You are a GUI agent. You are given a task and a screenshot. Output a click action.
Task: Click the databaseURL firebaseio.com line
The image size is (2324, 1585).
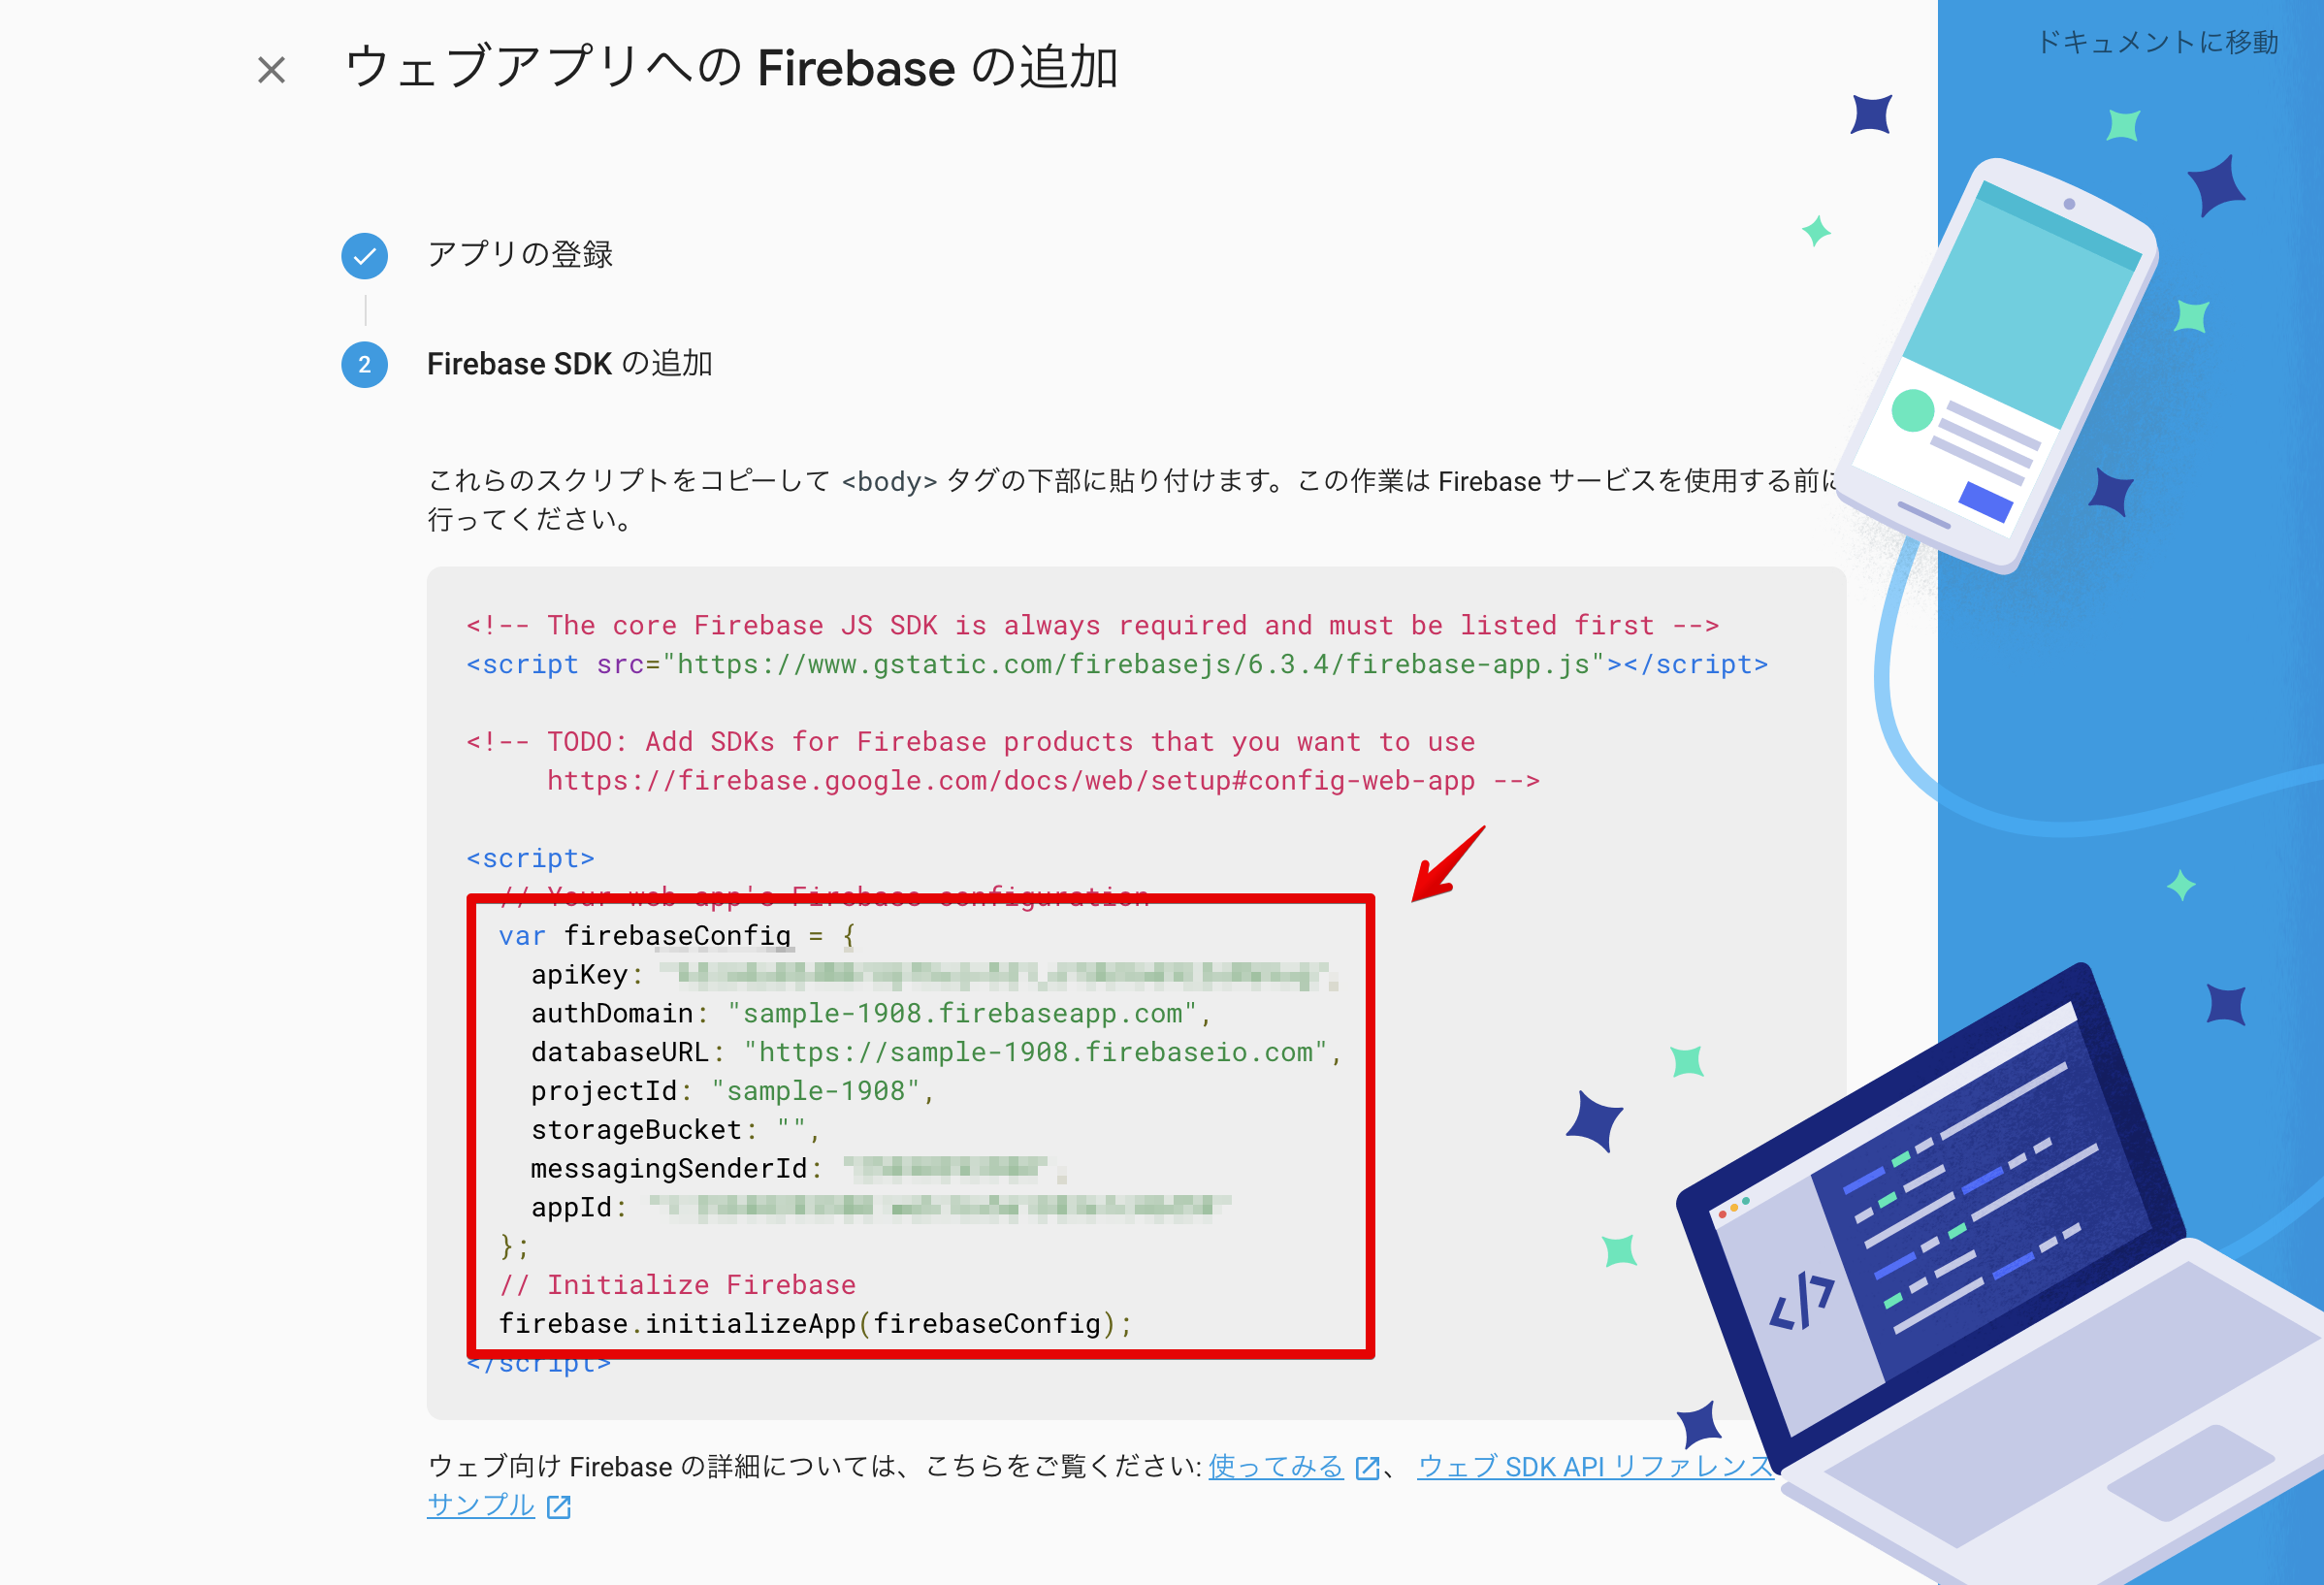(x=936, y=1053)
